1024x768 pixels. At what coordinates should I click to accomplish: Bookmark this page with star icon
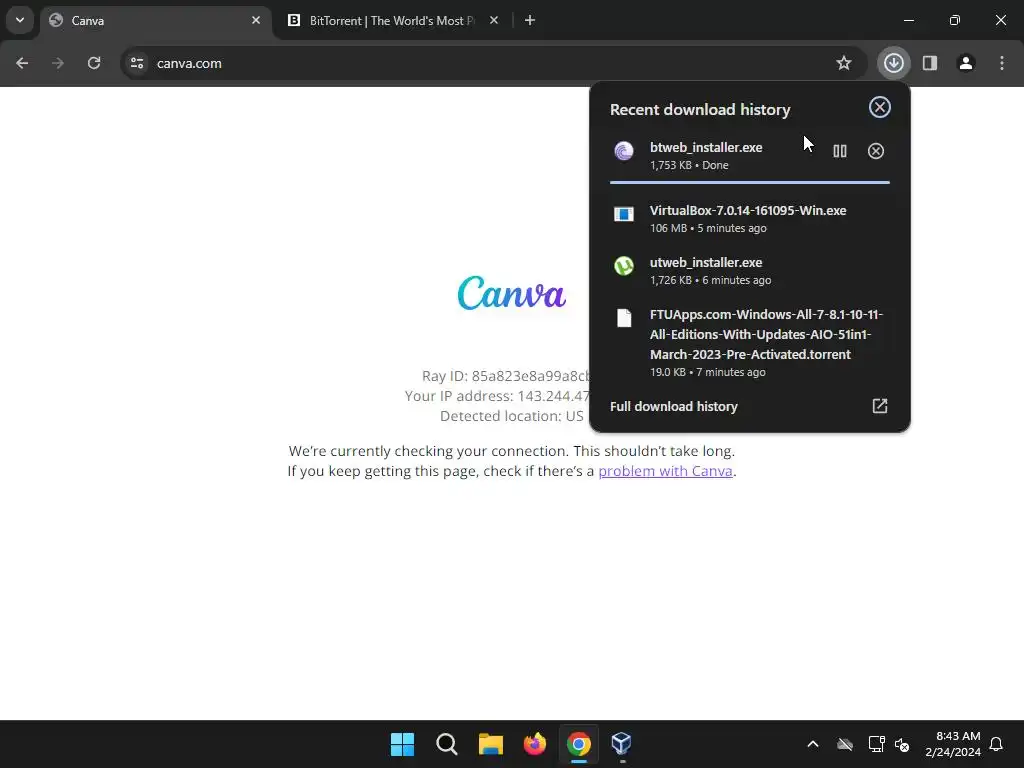[844, 63]
